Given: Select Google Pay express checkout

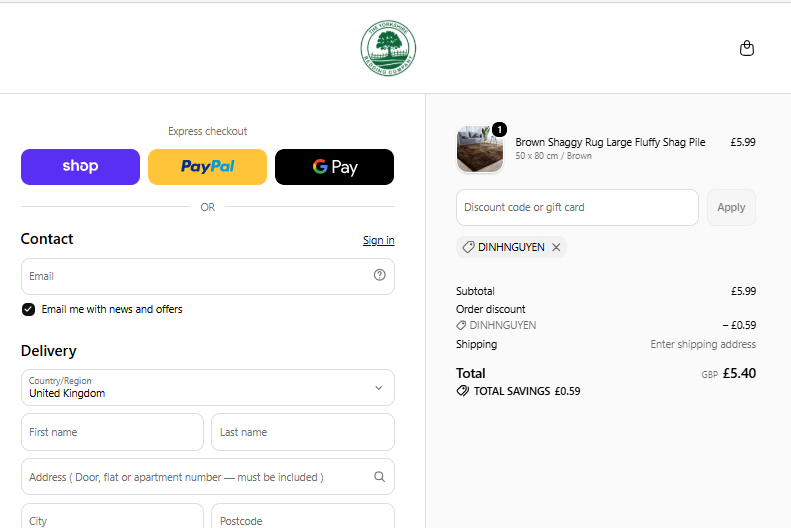Looking at the screenshot, I should (x=334, y=167).
